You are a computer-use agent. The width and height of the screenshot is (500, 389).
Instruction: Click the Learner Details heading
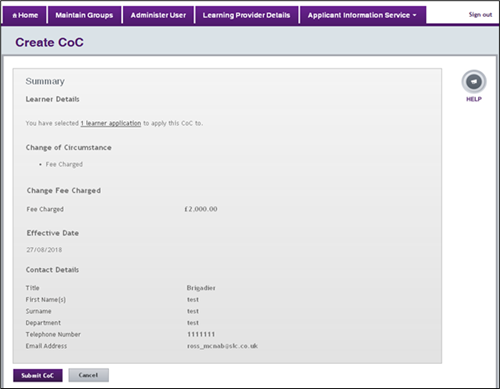(52, 99)
